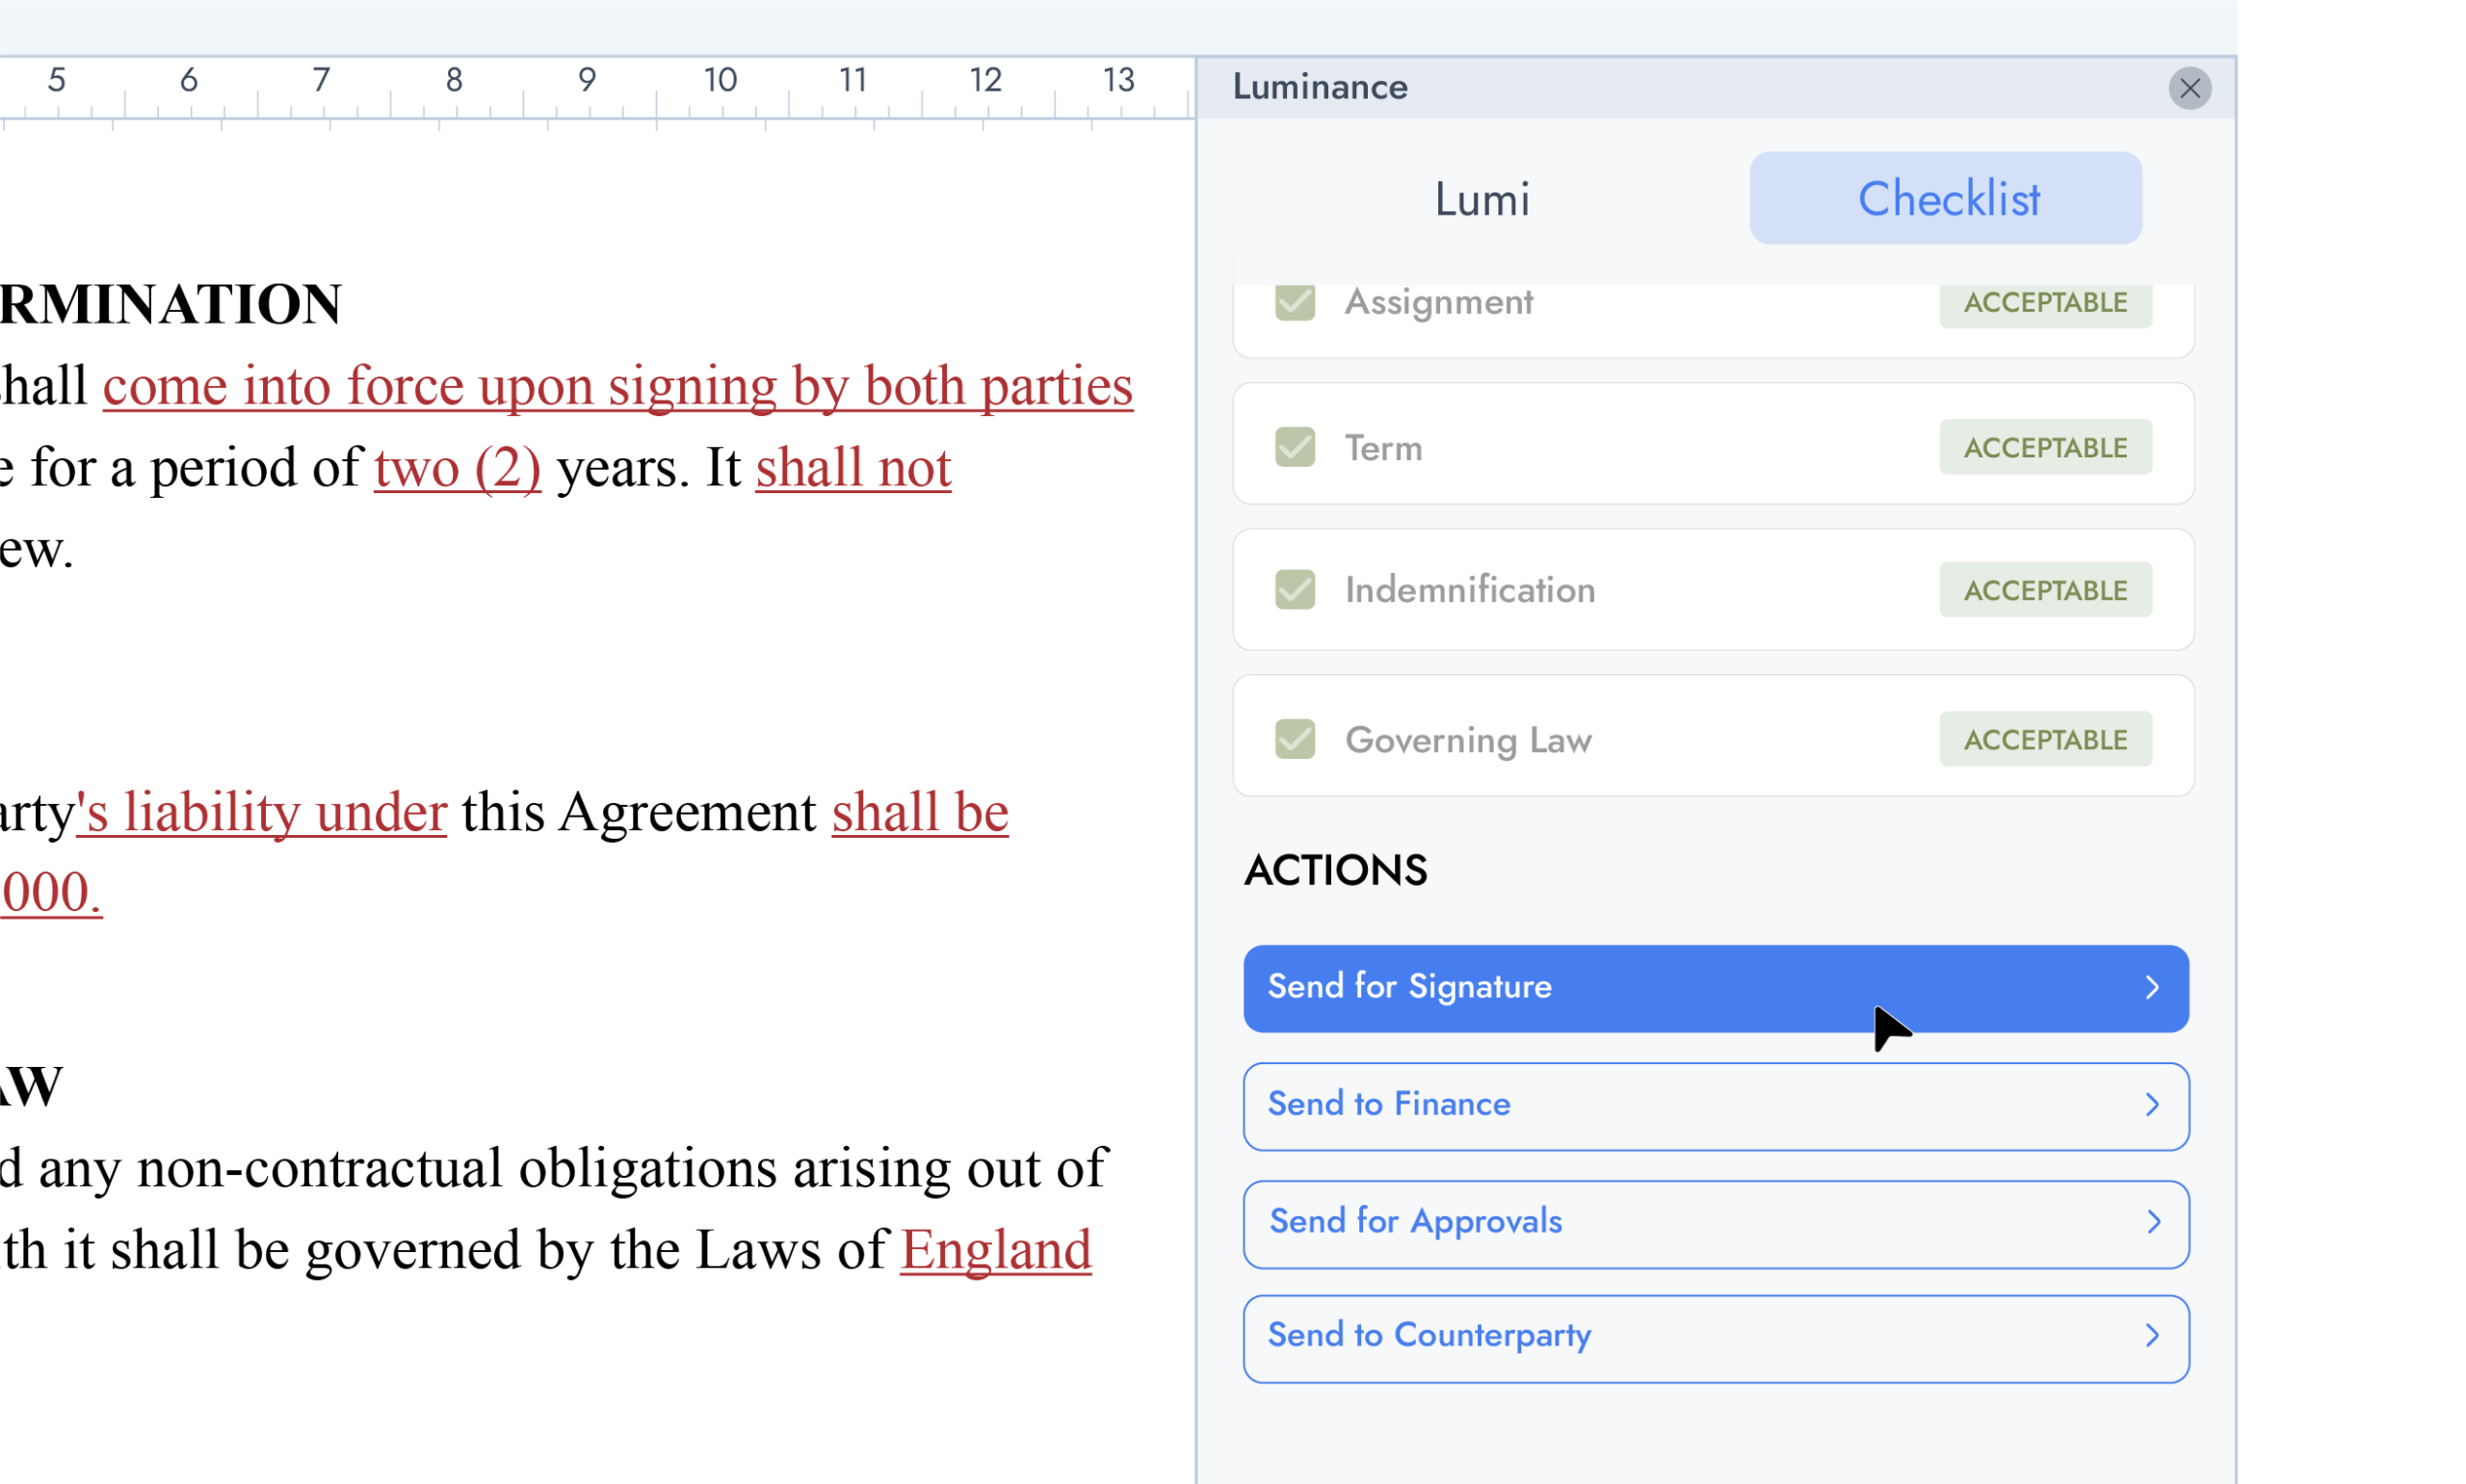Click the Send to Counterparty chevron arrow
The width and height of the screenshot is (2466, 1484).
click(x=2152, y=1336)
